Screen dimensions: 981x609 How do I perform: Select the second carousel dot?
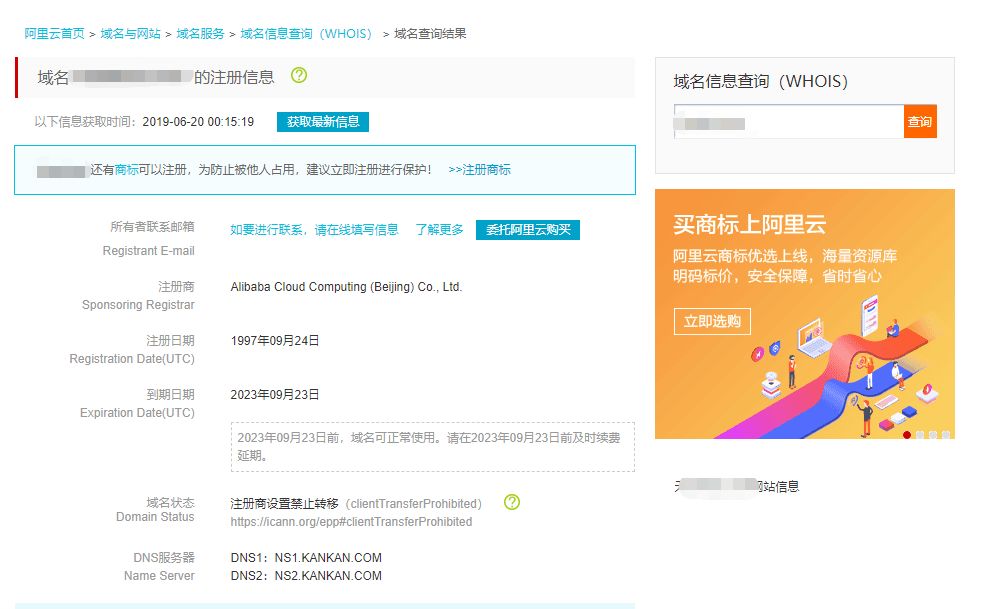[x=920, y=435]
